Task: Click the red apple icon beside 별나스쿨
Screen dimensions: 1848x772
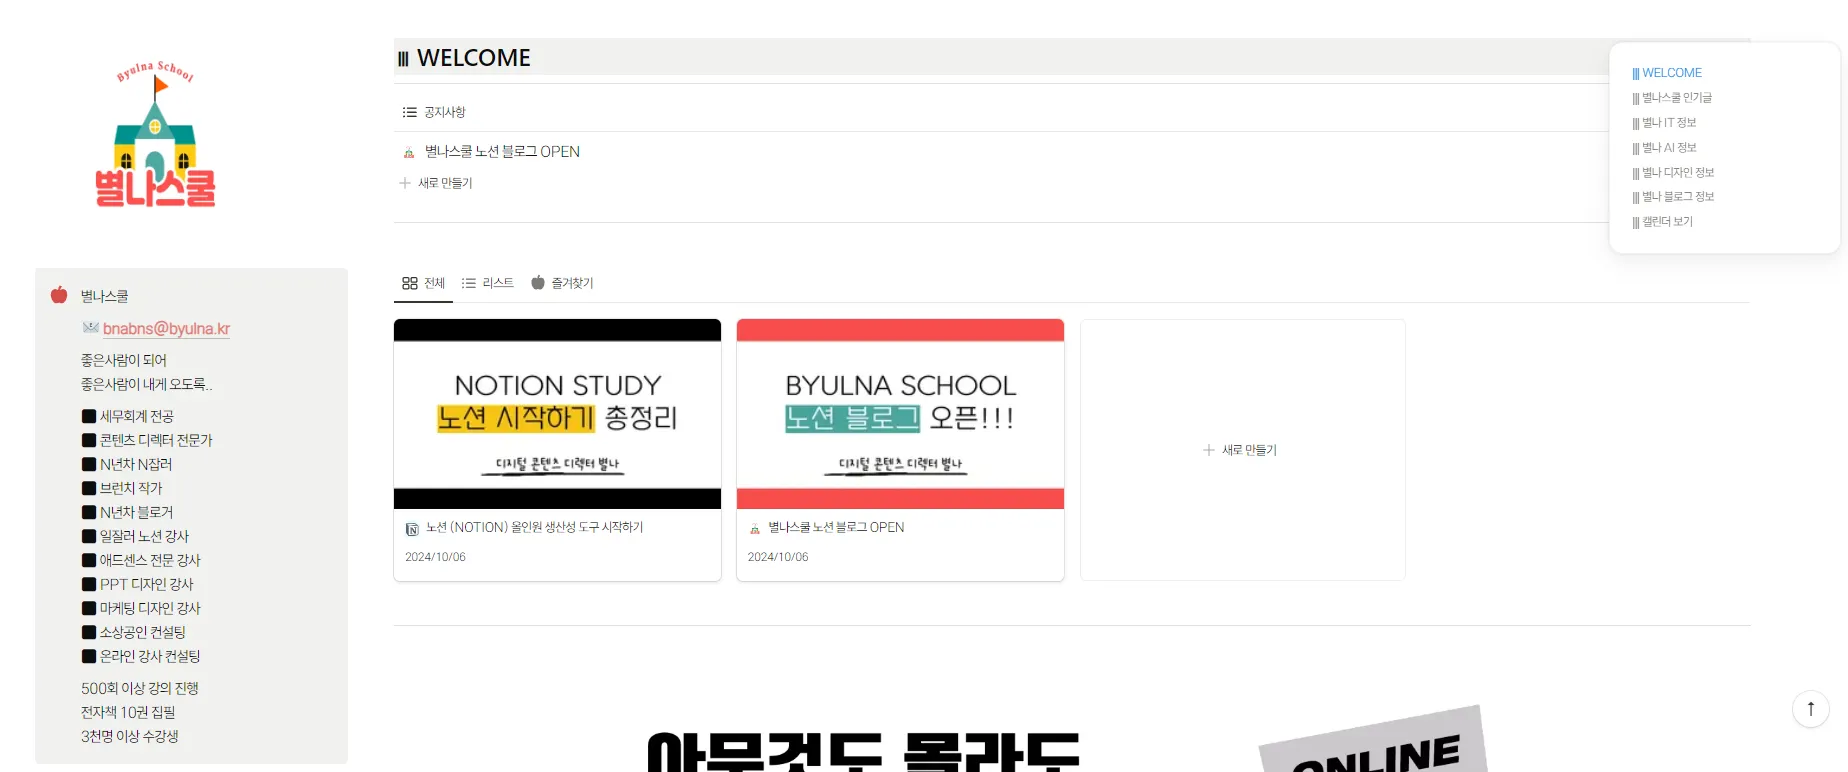Action: tap(59, 295)
